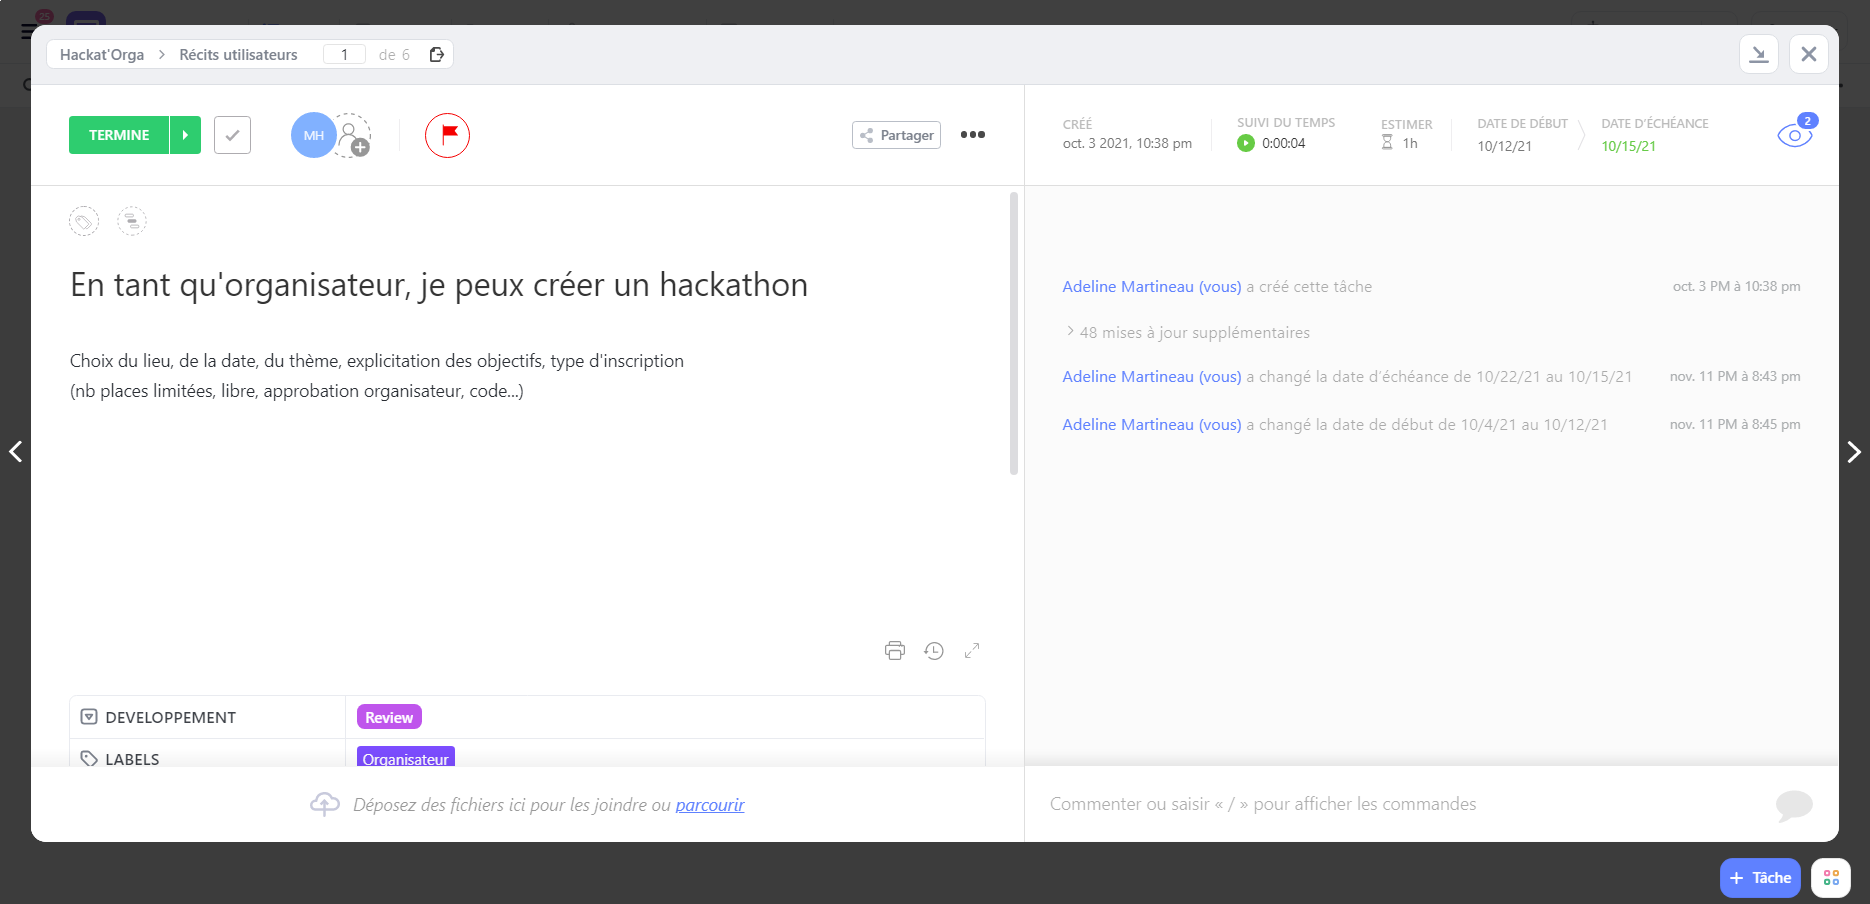Expand the description to full screen
This screenshot has width=1870, height=904.
pyautogui.click(x=972, y=651)
